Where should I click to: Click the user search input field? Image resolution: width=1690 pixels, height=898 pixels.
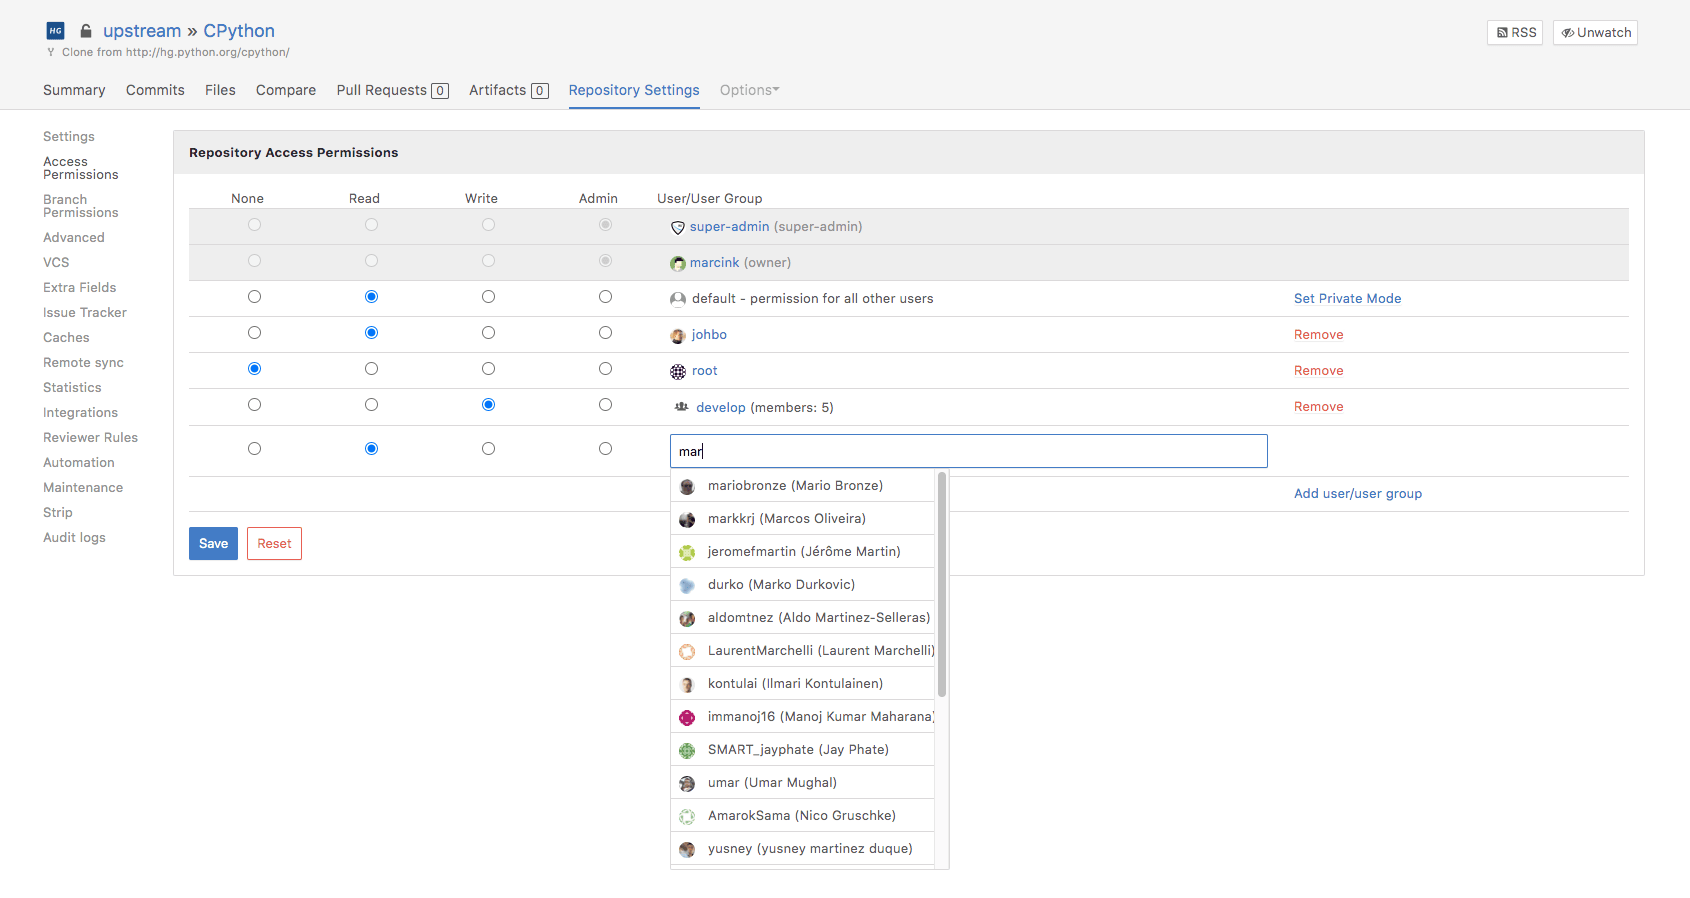coord(968,451)
